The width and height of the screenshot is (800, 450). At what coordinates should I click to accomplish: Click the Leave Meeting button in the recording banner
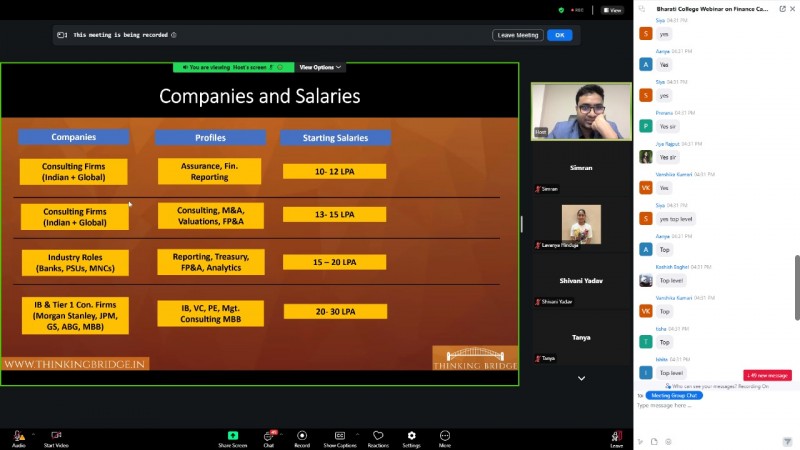point(518,35)
